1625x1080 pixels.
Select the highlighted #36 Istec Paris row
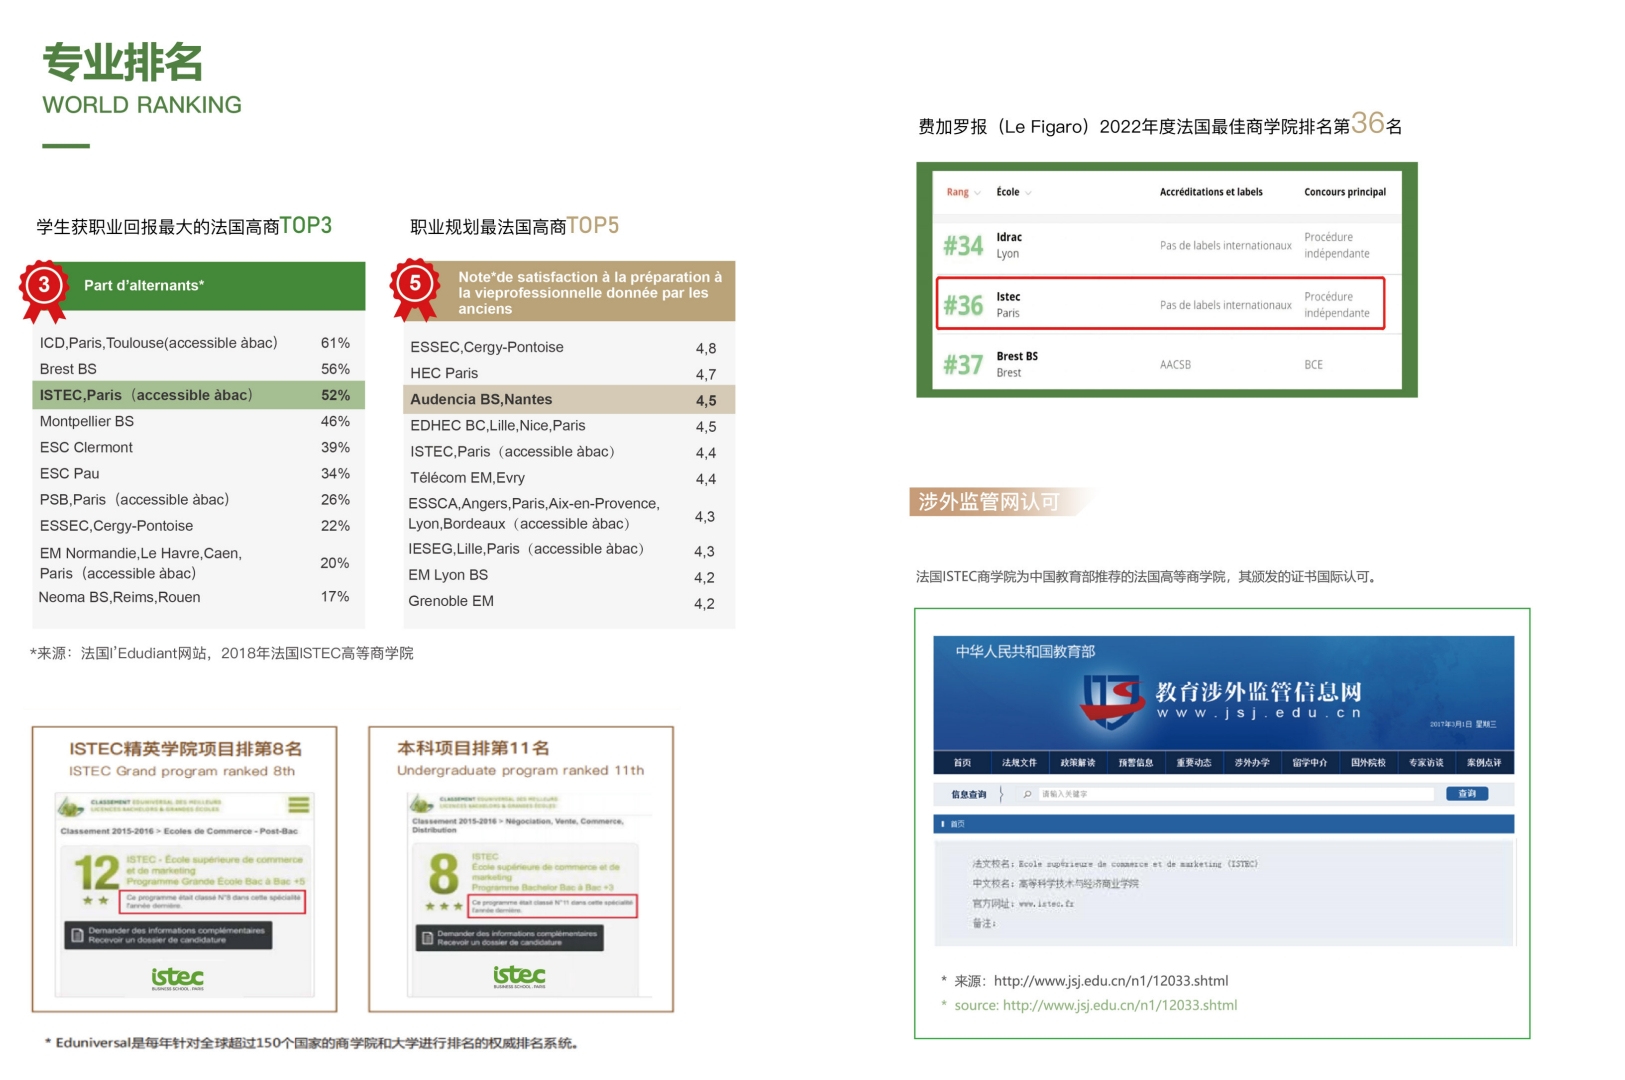tap(1160, 304)
